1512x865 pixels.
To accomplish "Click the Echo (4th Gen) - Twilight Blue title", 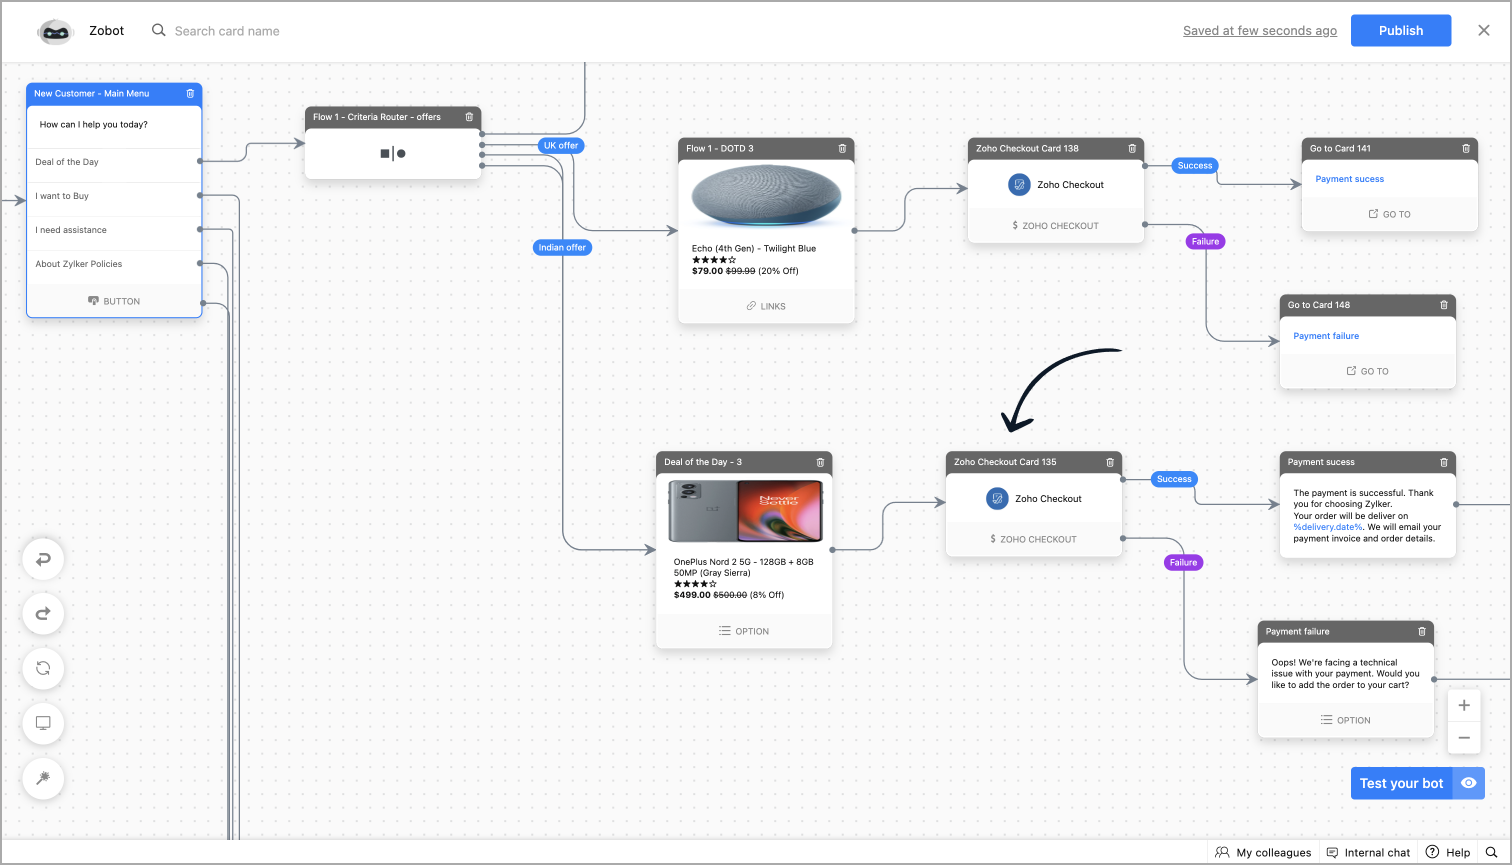I will point(754,249).
